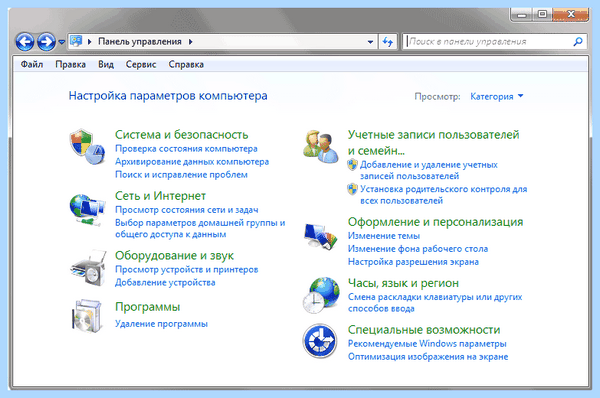600x398 pixels.
Task: Open Специальные возможности category
Action: (x=424, y=330)
